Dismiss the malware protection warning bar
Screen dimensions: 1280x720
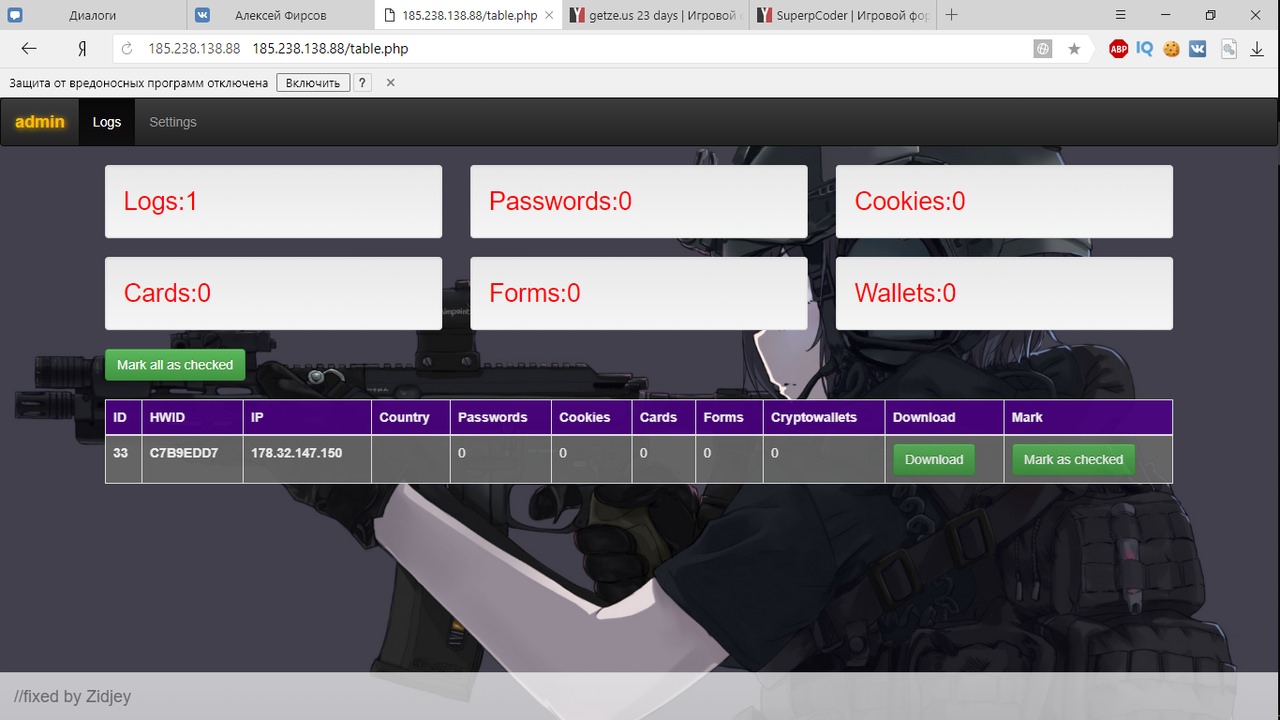(x=391, y=83)
